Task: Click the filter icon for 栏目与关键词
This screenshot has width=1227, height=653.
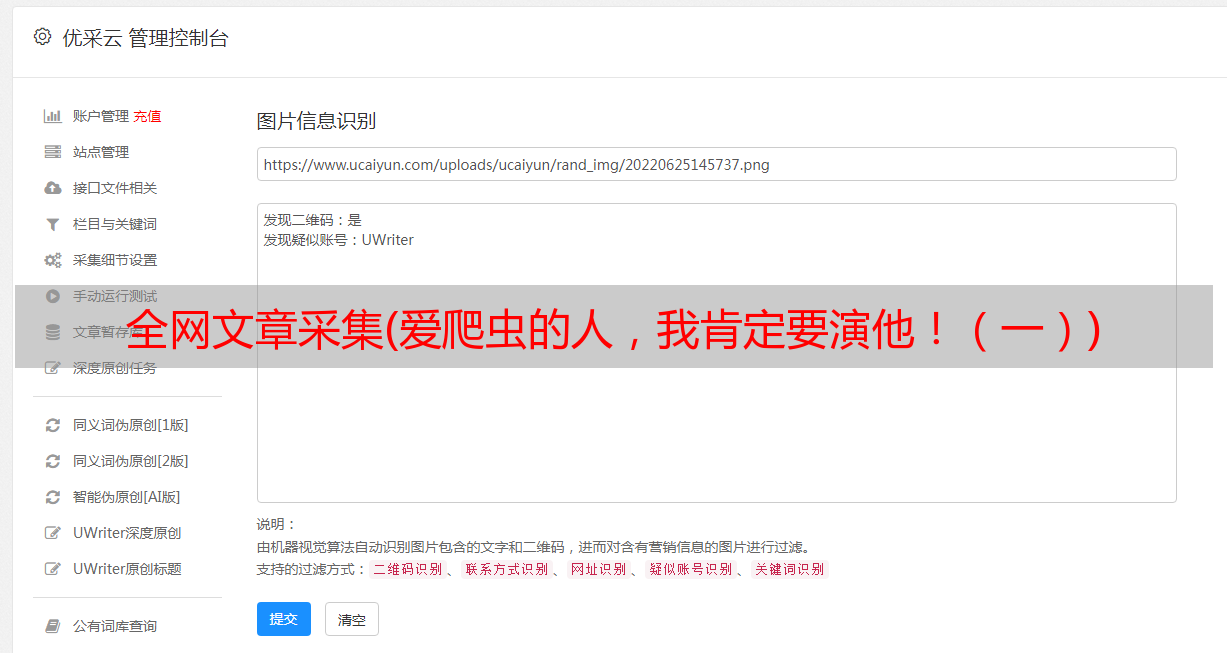Action: coord(53,224)
